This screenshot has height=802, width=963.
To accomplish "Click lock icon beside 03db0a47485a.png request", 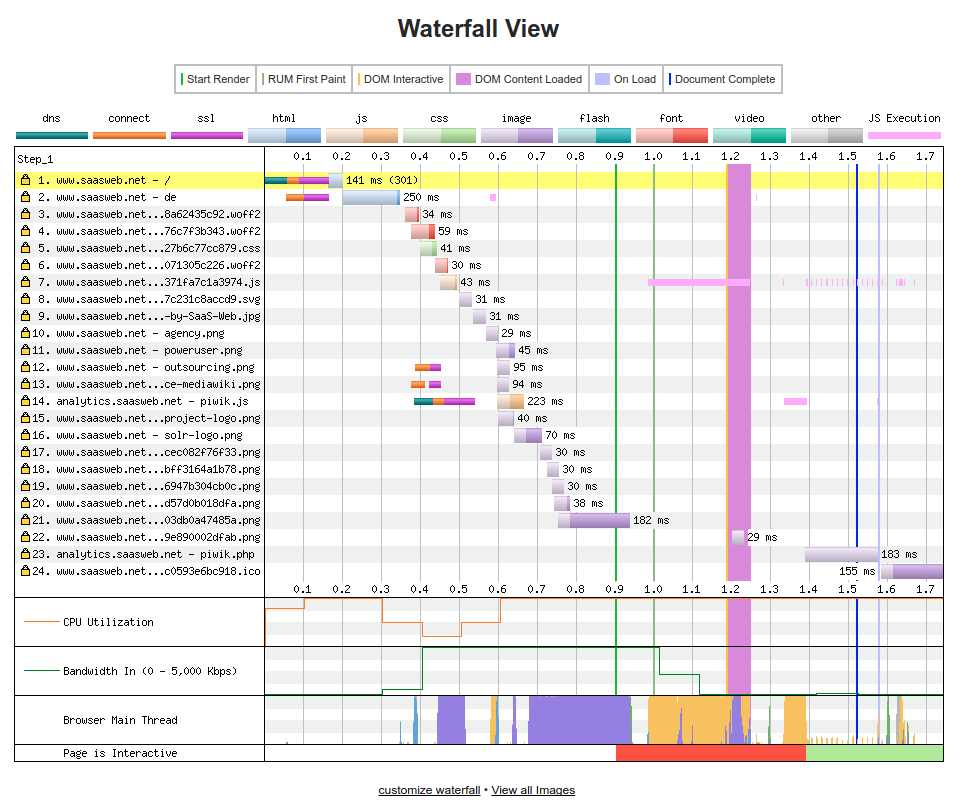I will coord(25,520).
